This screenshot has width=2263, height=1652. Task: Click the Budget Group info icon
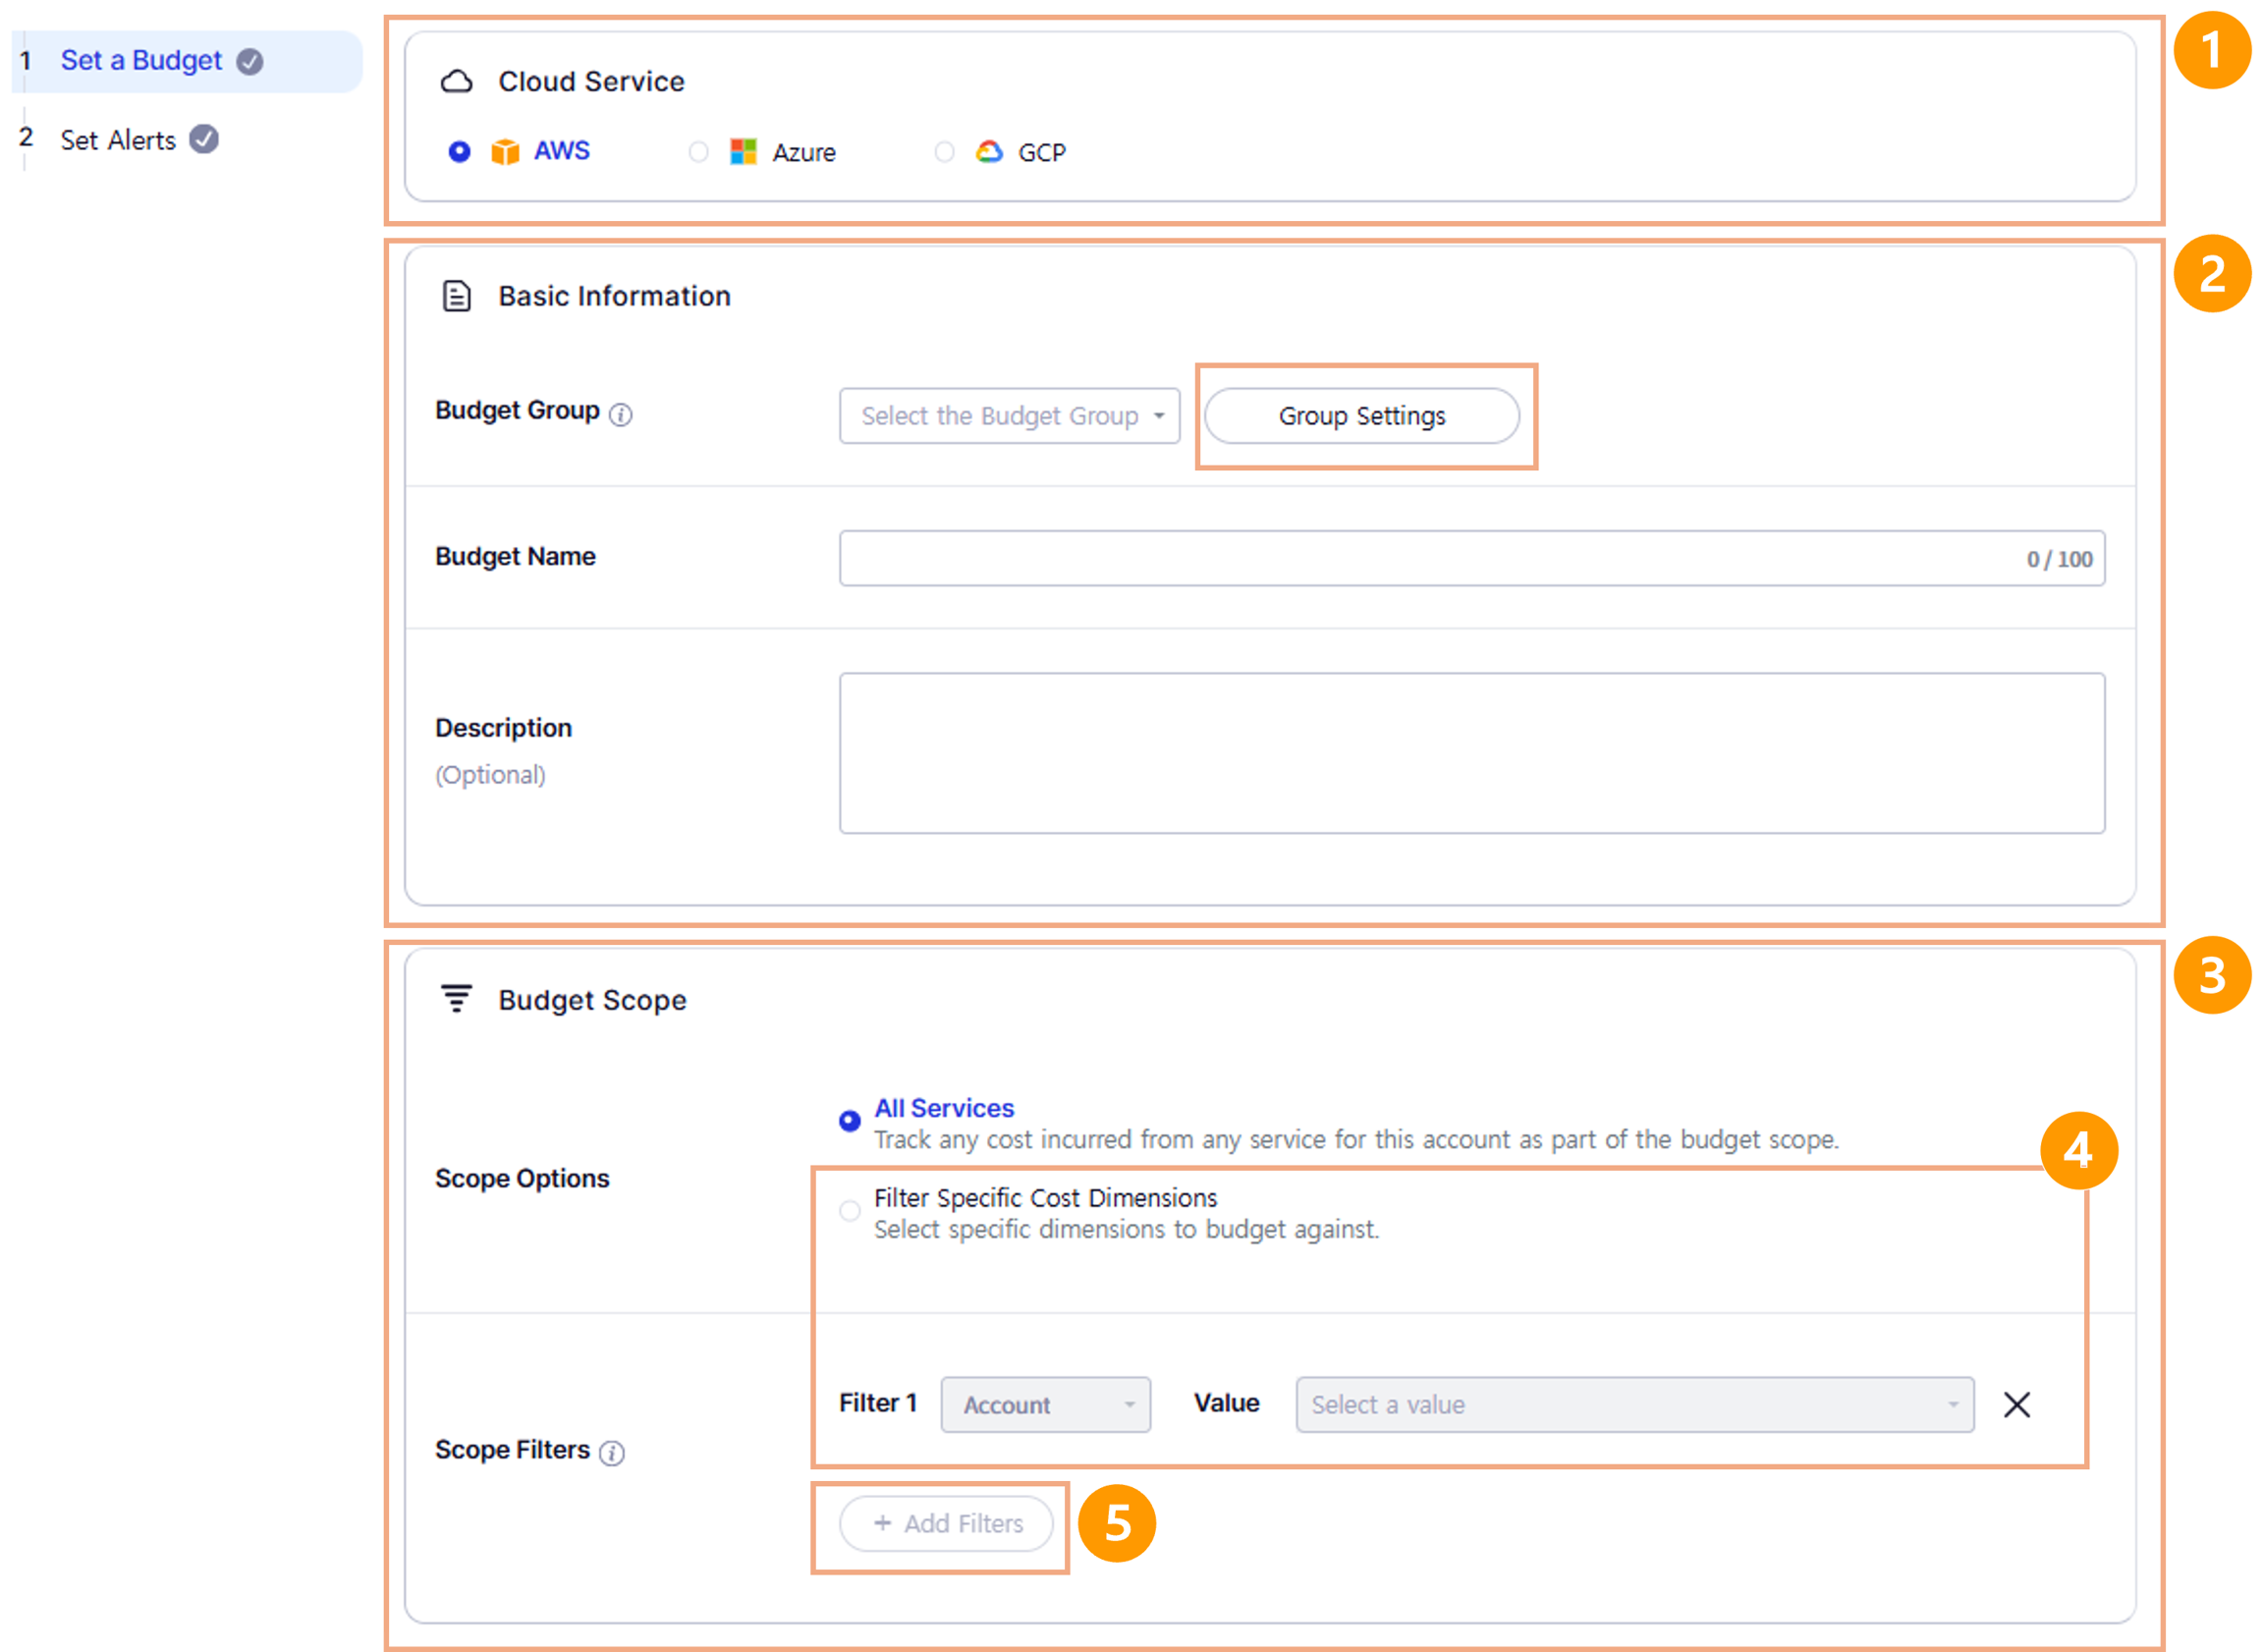point(620,414)
